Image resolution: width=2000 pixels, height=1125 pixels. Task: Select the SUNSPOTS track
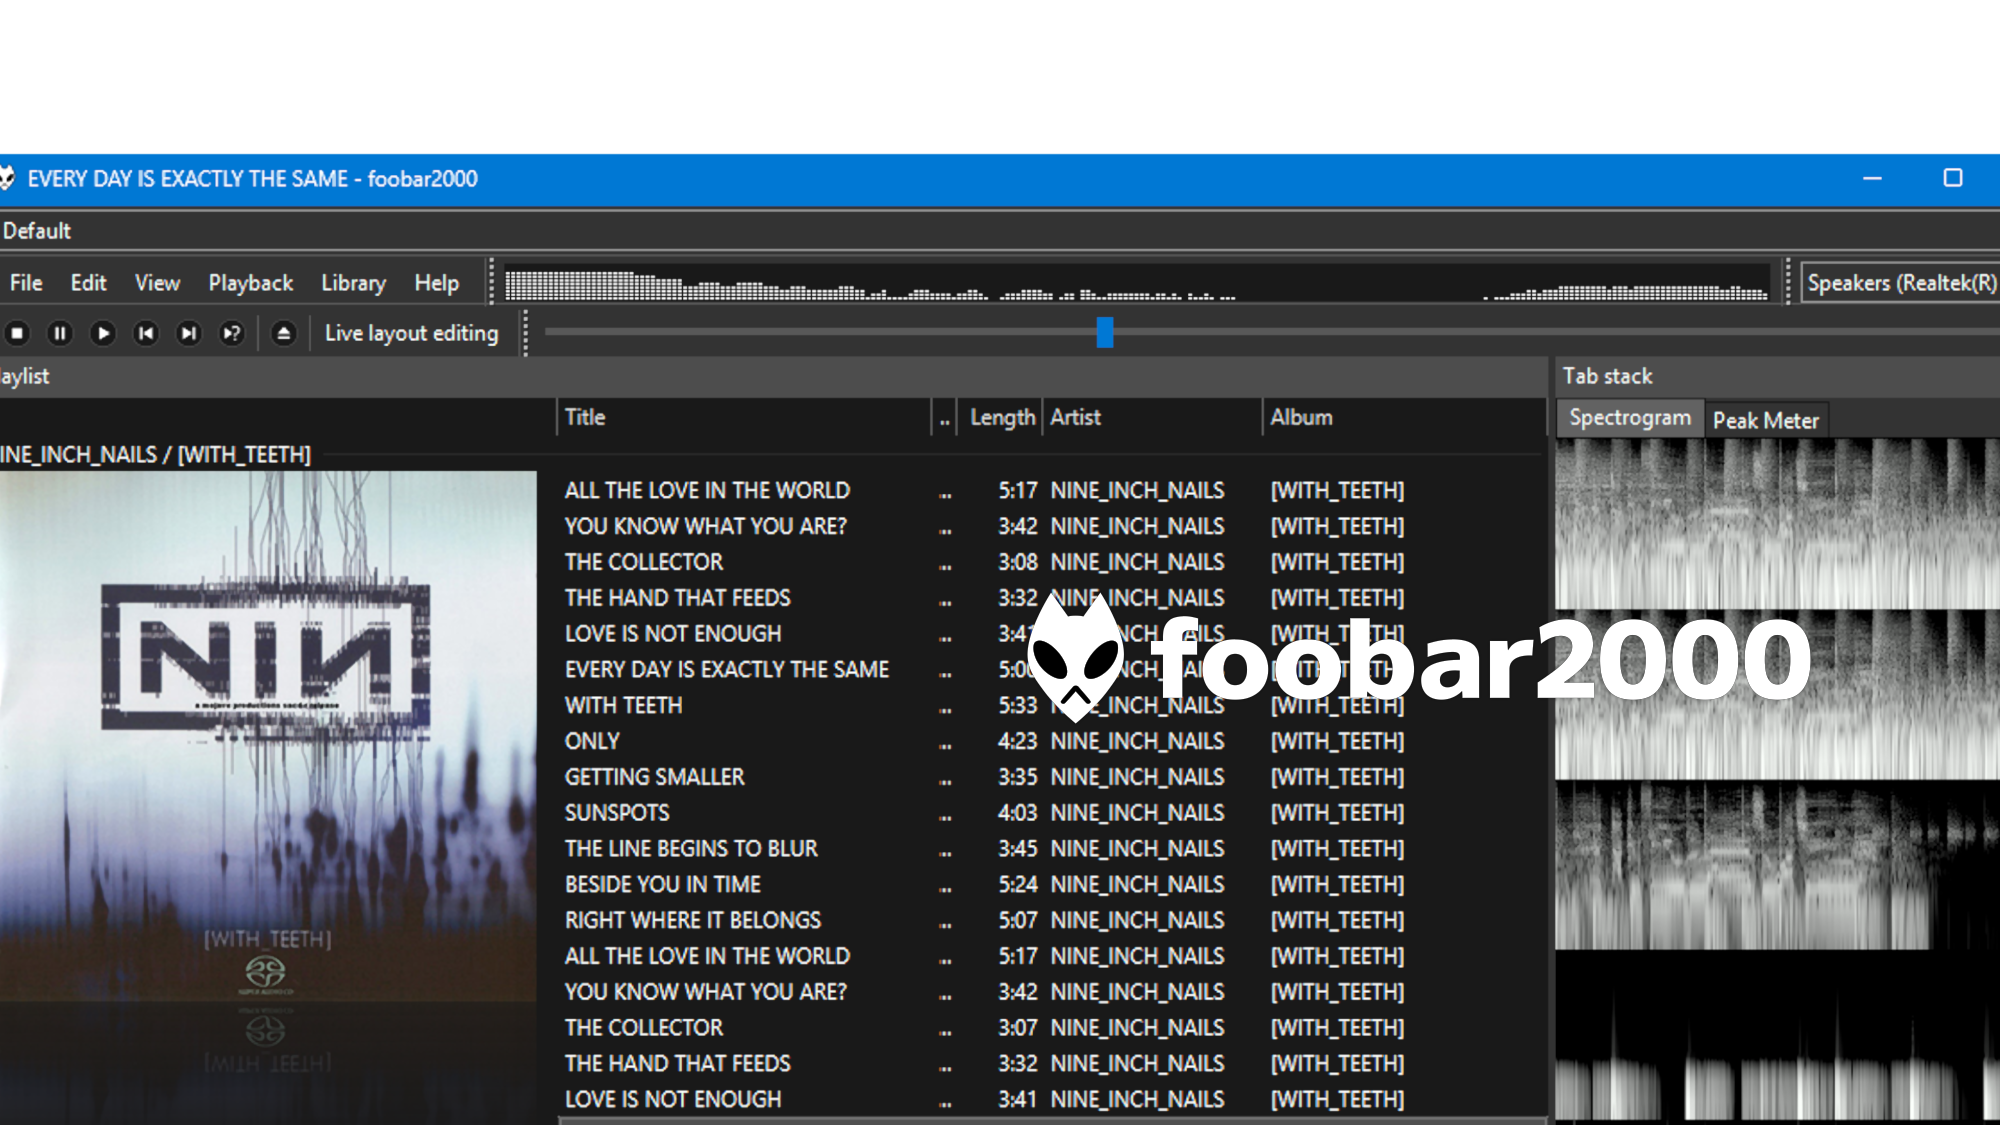tap(1051, 813)
